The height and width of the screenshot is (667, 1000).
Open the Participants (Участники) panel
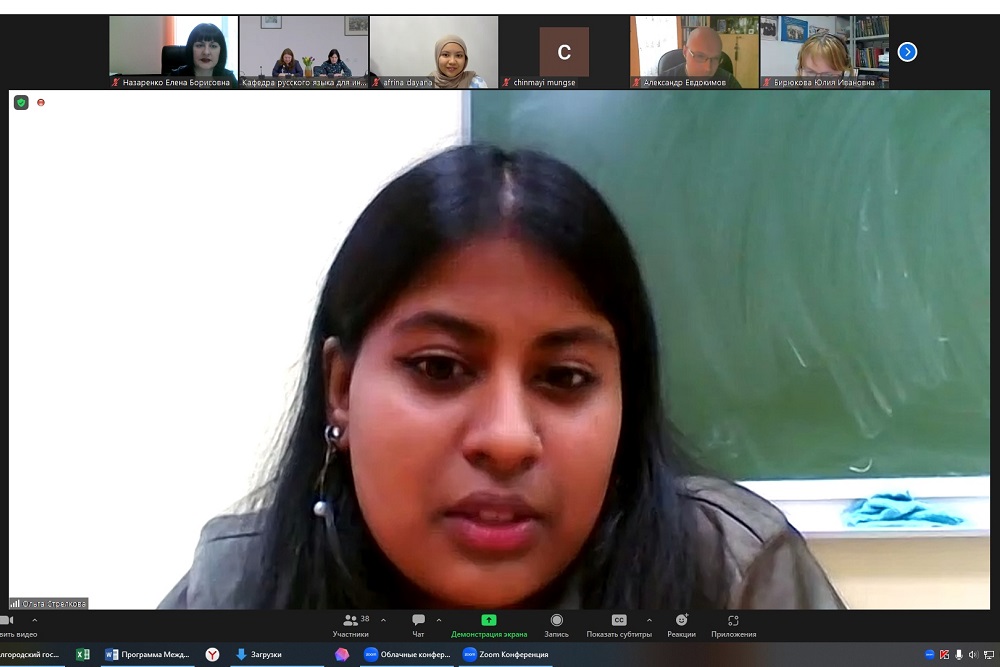(x=351, y=624)
